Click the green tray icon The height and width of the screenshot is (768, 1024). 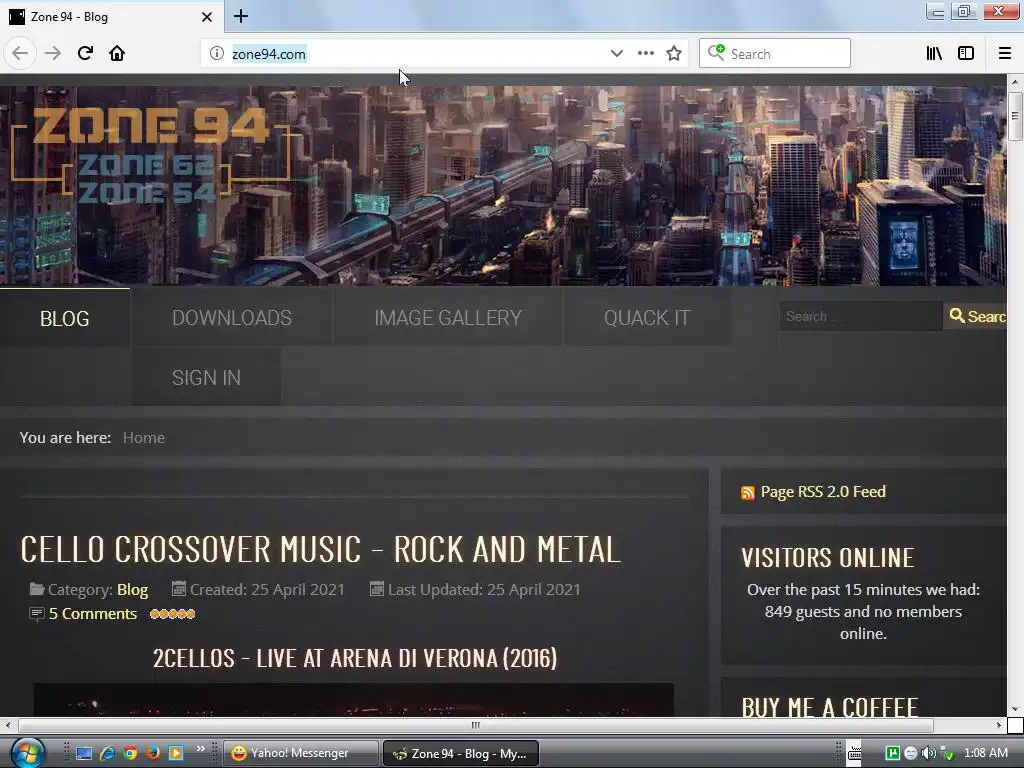tap(892, 753)
